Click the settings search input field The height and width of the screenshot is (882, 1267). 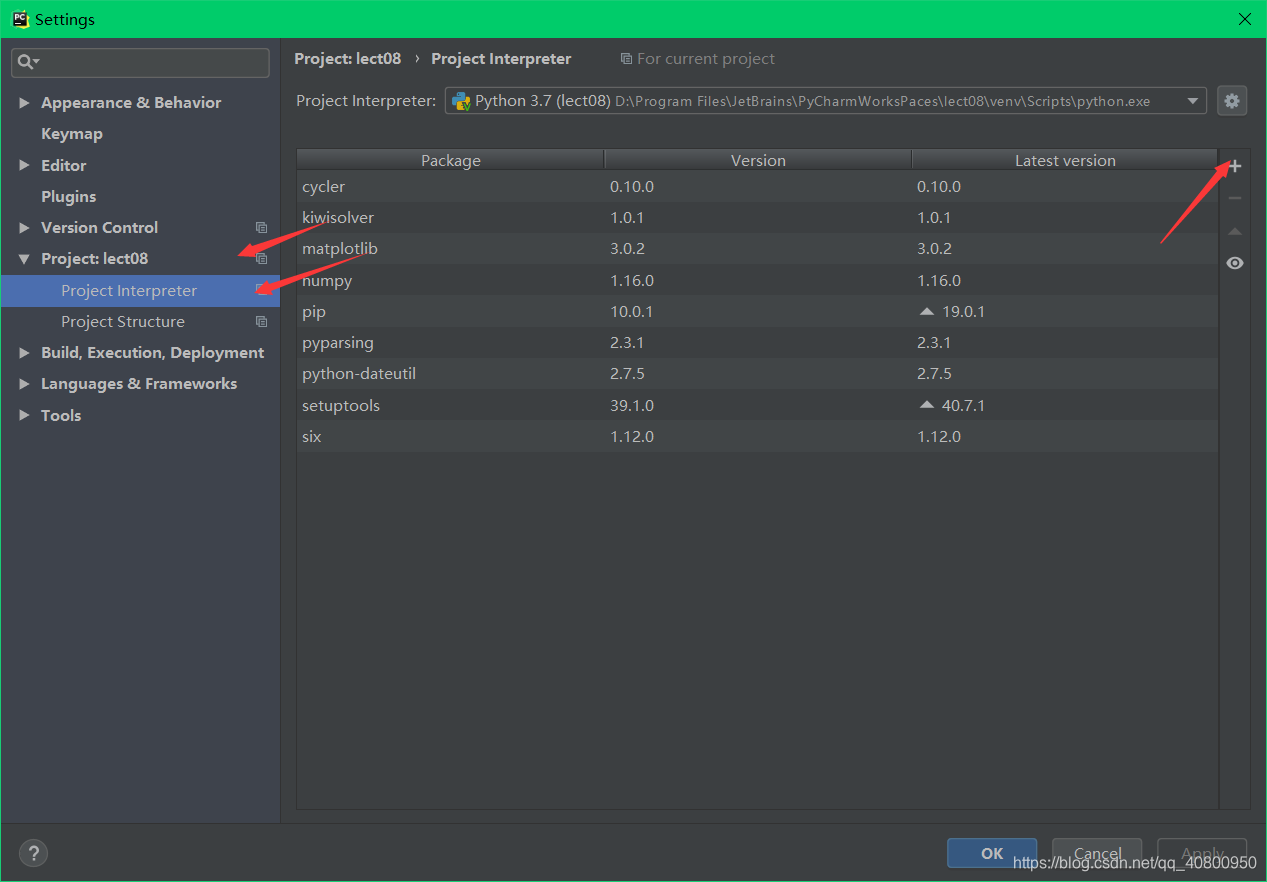click(x=140, y=62)
